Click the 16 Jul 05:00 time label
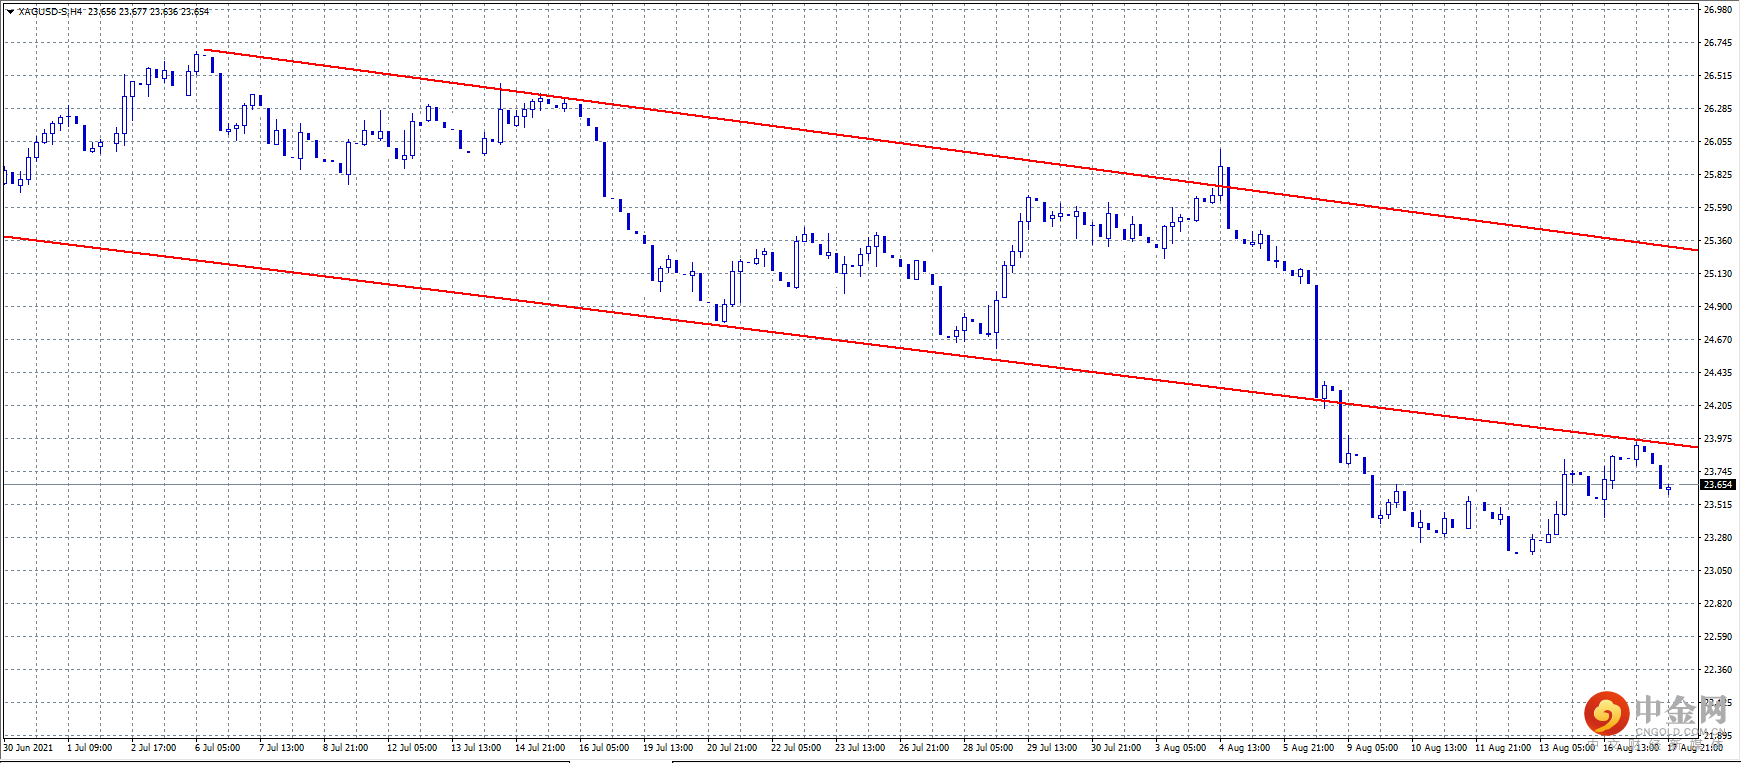This screenshot has height=763, width=1741. 604,748
